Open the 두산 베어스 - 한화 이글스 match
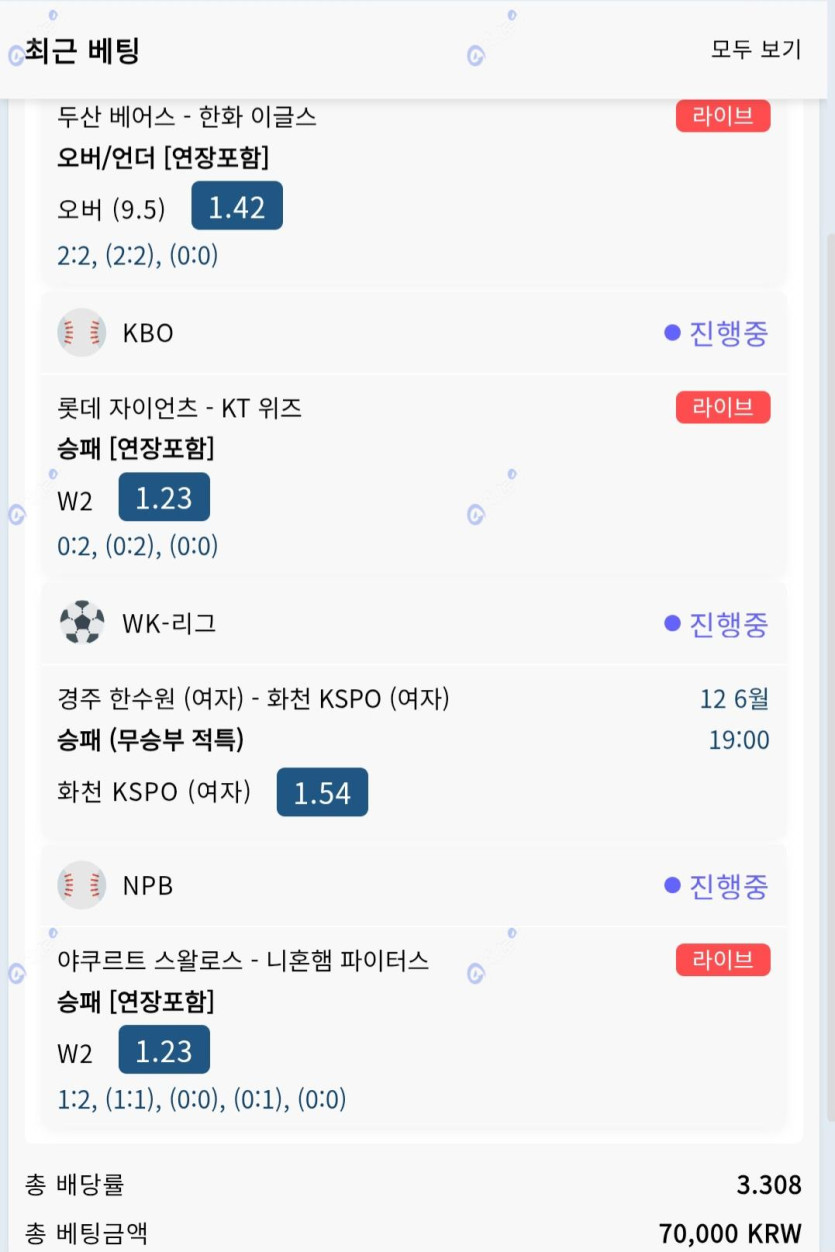Image resolution: width=835 pixels, height=1252 pixels. (187, 116)
